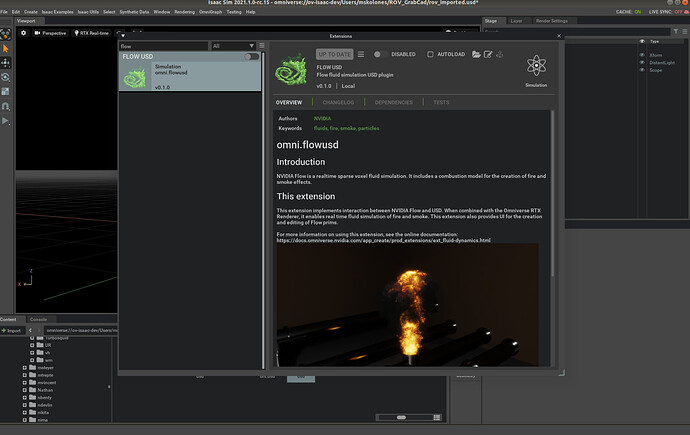Open viewport settings gear
This screenshot has width=690, height=435.
23,33
